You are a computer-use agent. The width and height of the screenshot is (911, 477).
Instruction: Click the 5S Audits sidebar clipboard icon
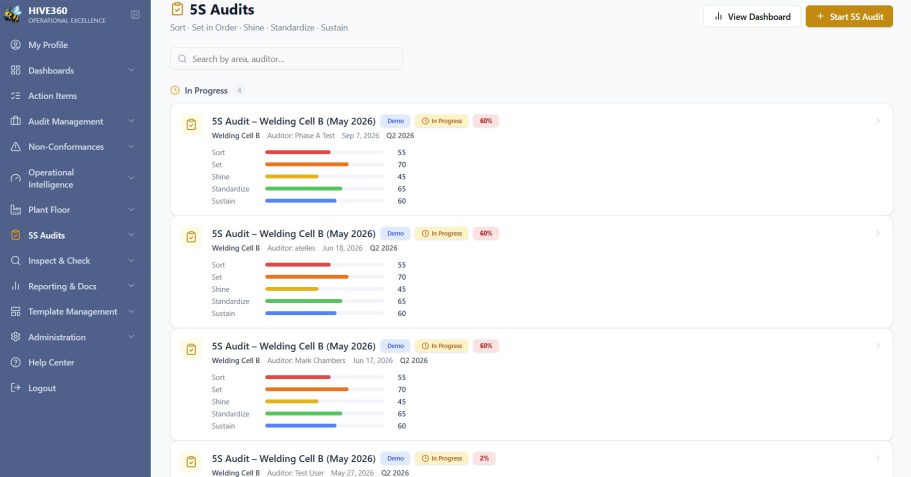[16, 235]
